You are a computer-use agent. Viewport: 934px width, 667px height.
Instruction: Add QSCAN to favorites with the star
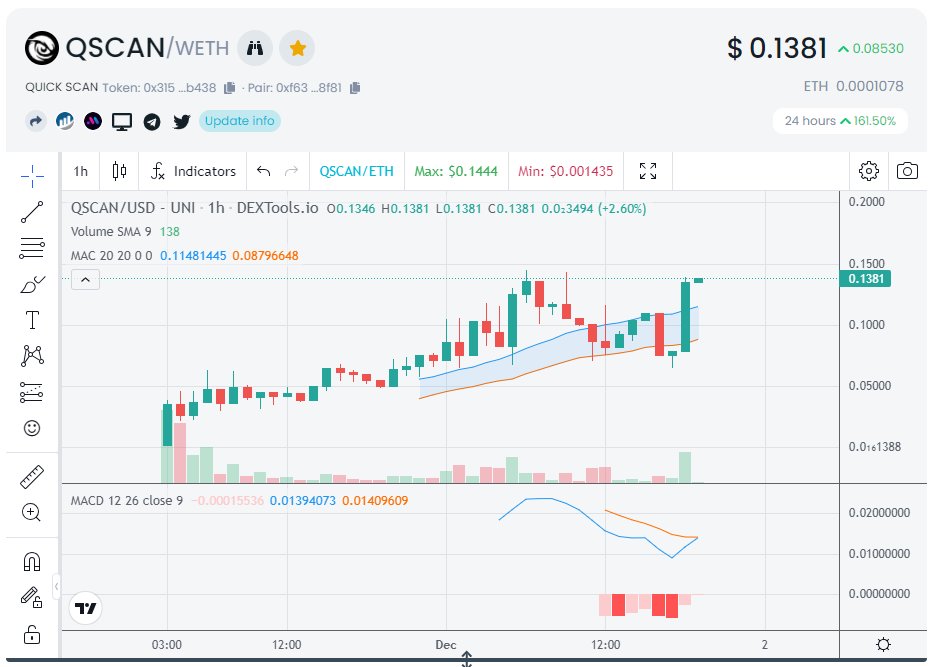coord(297,48)
